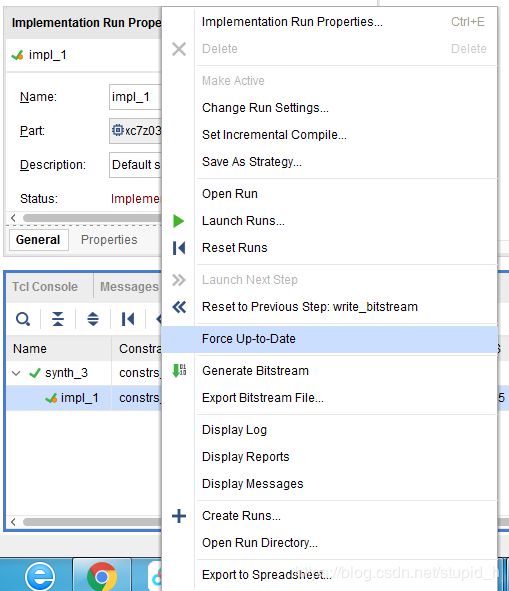
Task: Select the impl_1 run row
Action: [x=84, y=398]
